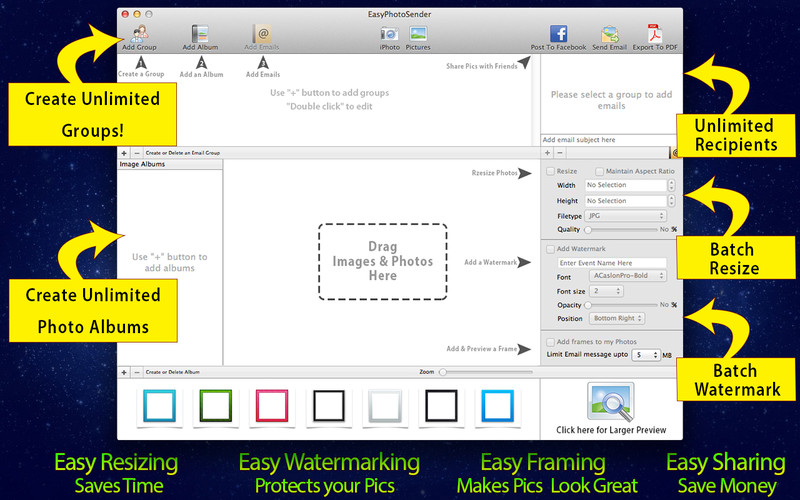The height and width of the screenshot is (500, 800).
Task: Toggle Maintain Aspect Ratio checkbox
Action: (x=599, y=171)
